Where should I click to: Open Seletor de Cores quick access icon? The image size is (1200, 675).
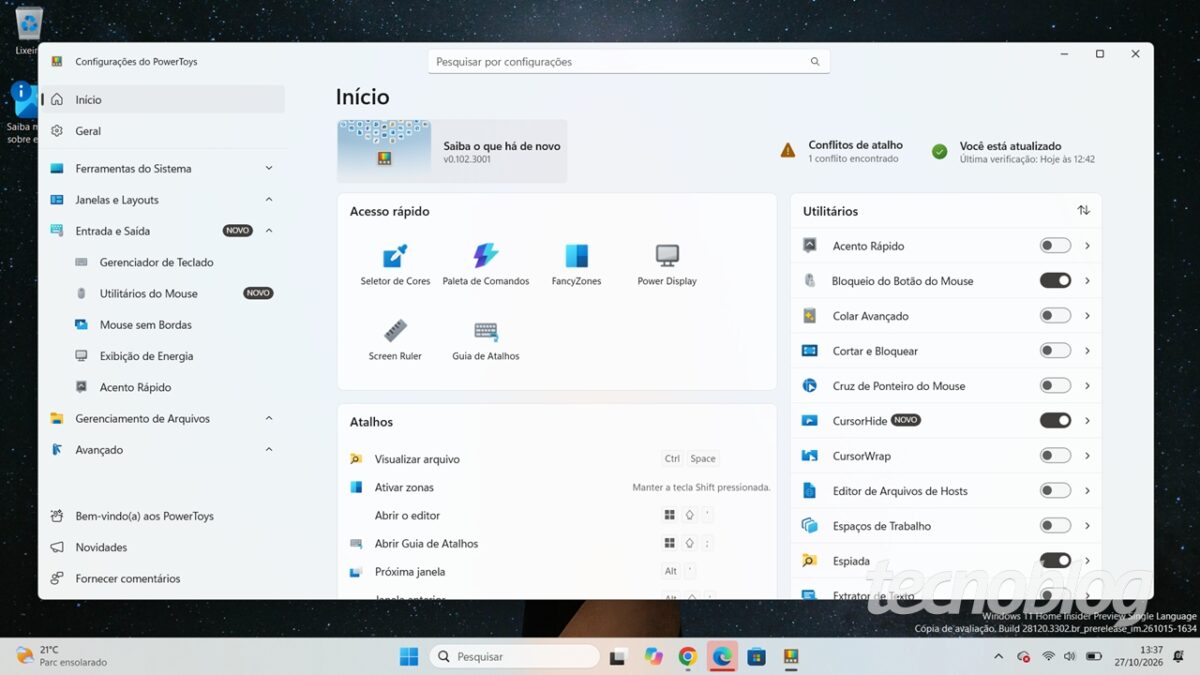click(x=395, y=256)
